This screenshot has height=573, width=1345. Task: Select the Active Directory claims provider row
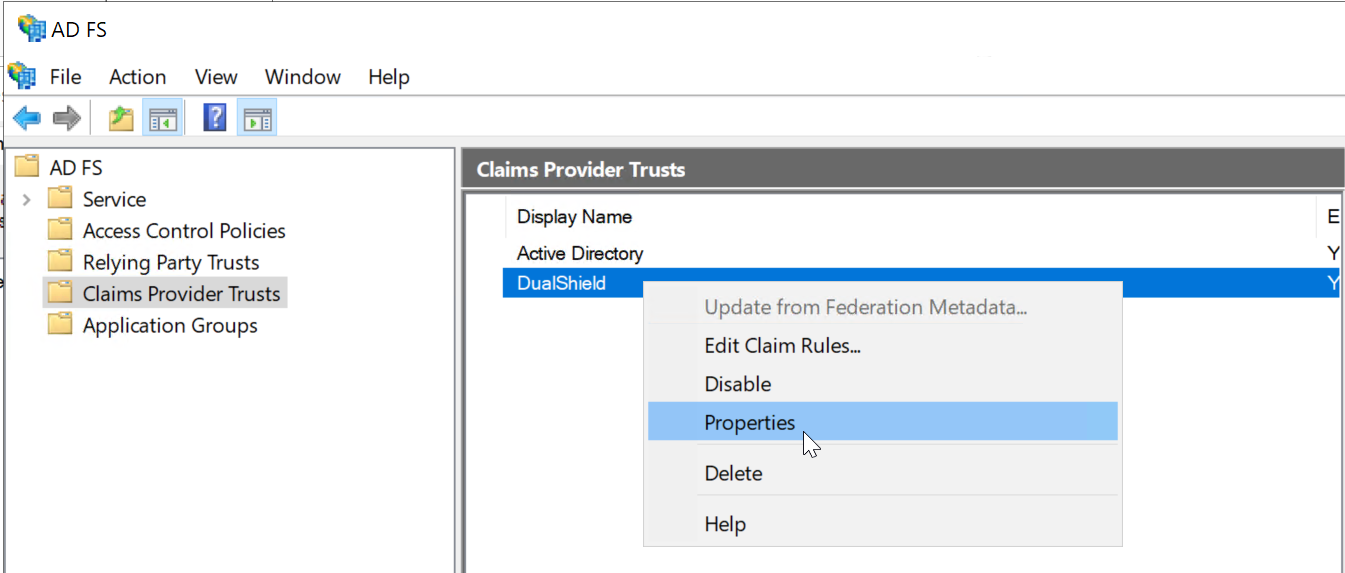(580, 253)
